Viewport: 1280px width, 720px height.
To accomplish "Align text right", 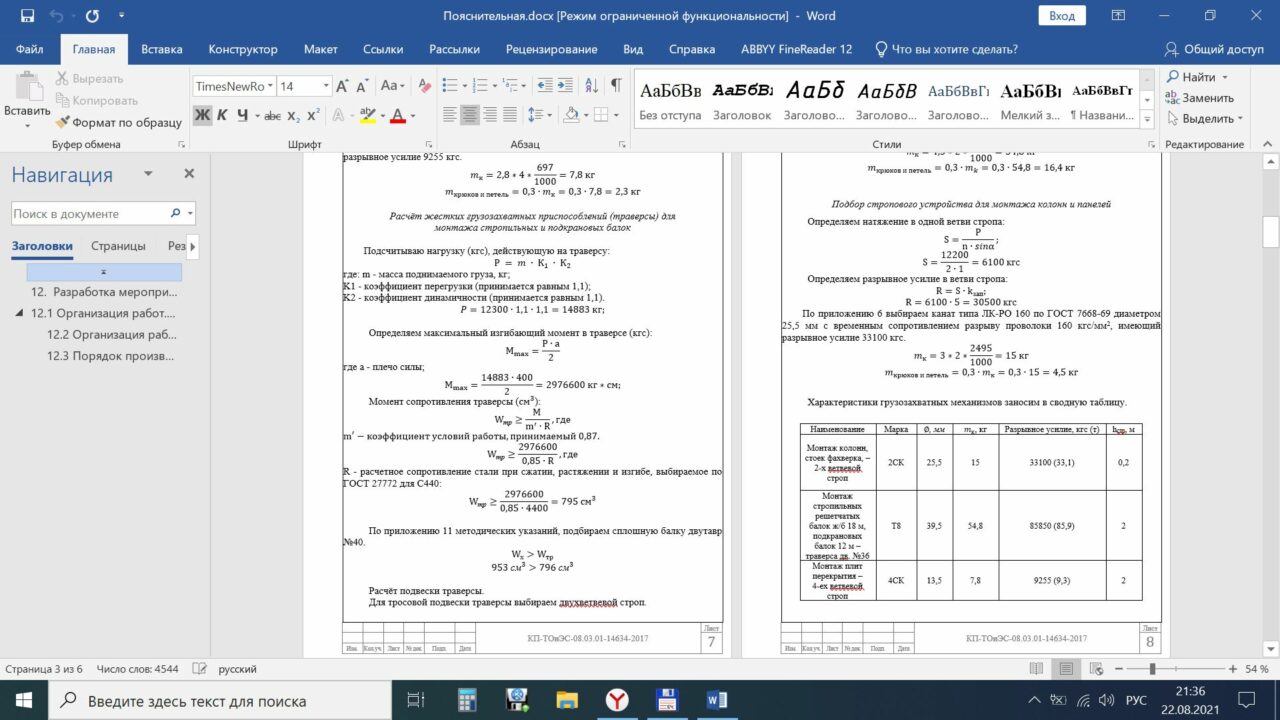I will (x=490, y=115).
